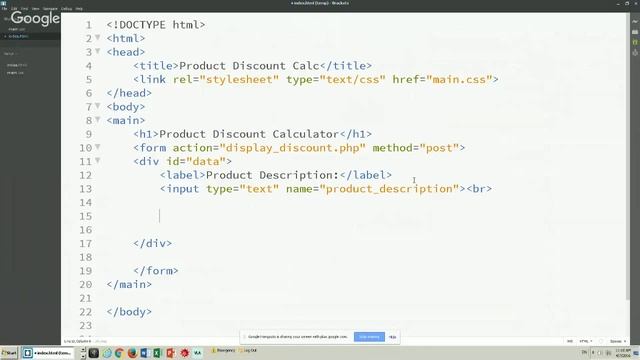
Task: Click the line and column status text
Action: [x=78, y=341]
